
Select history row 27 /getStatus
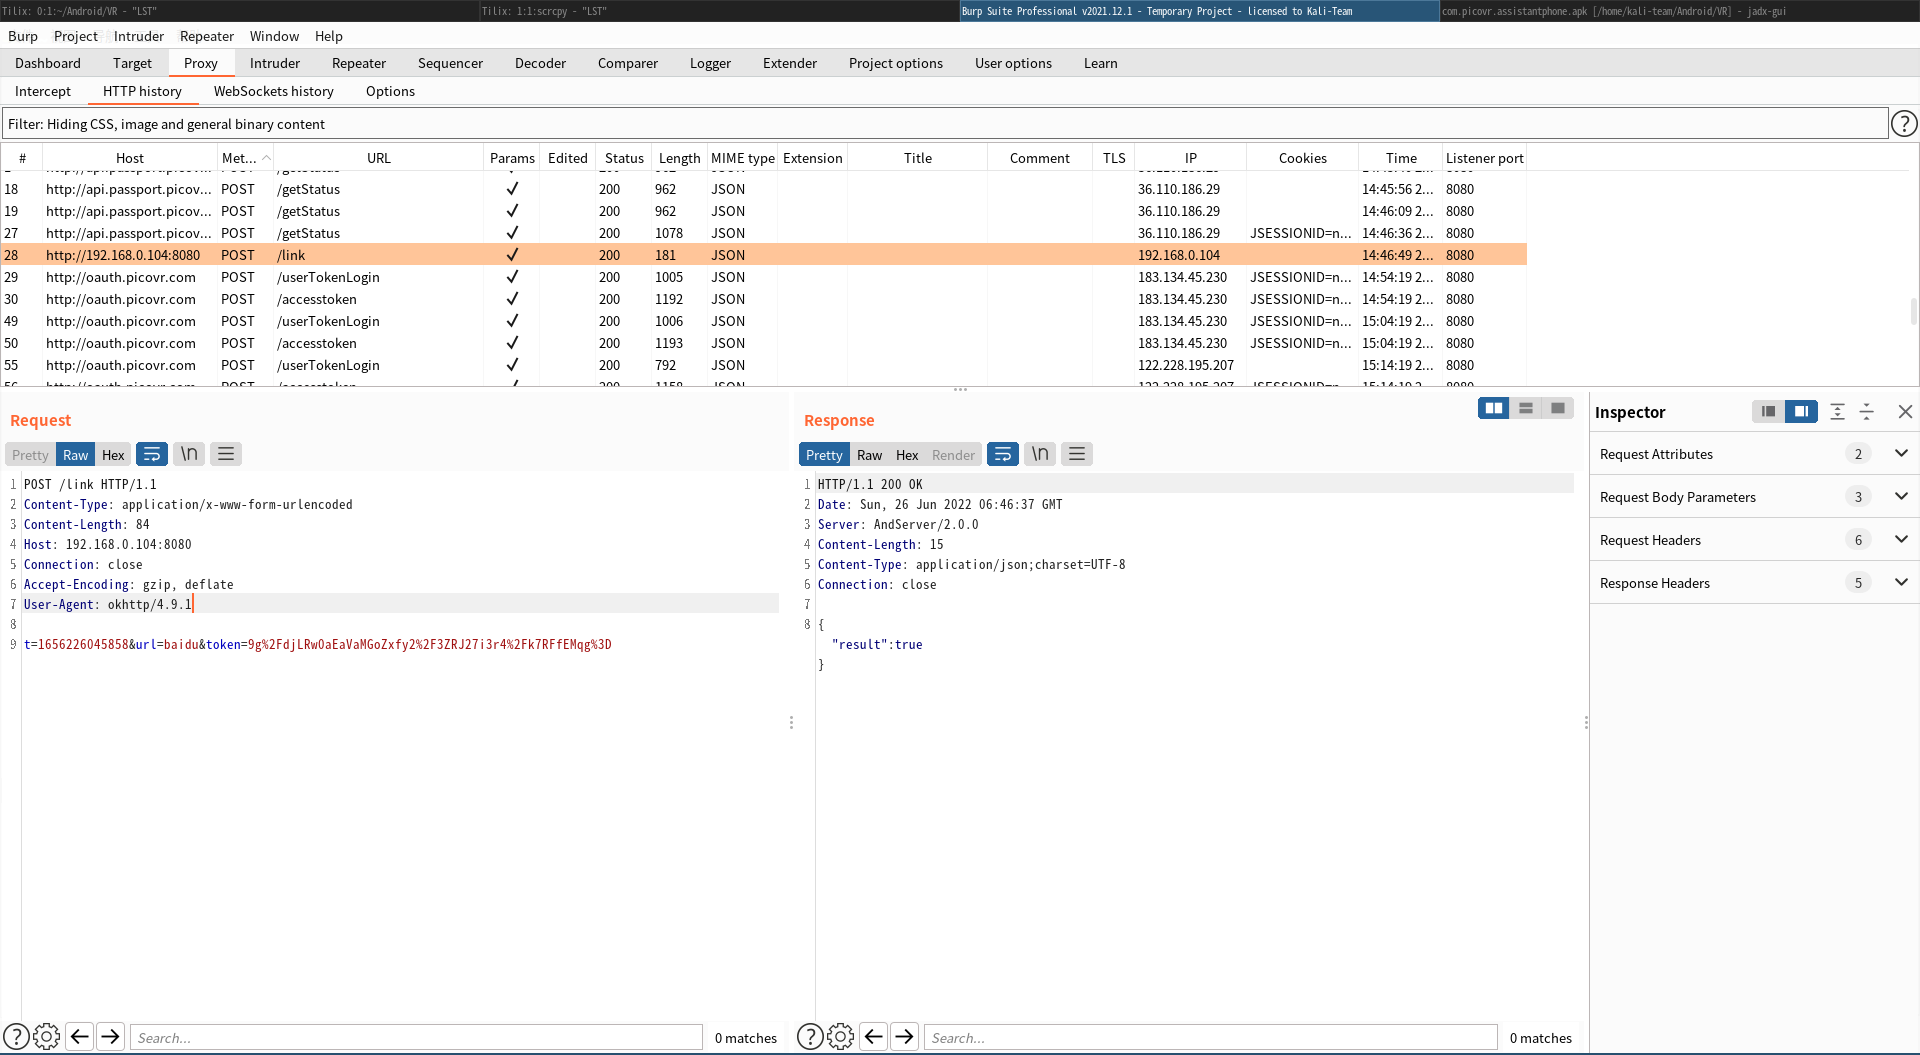click(x=764, y=233)
